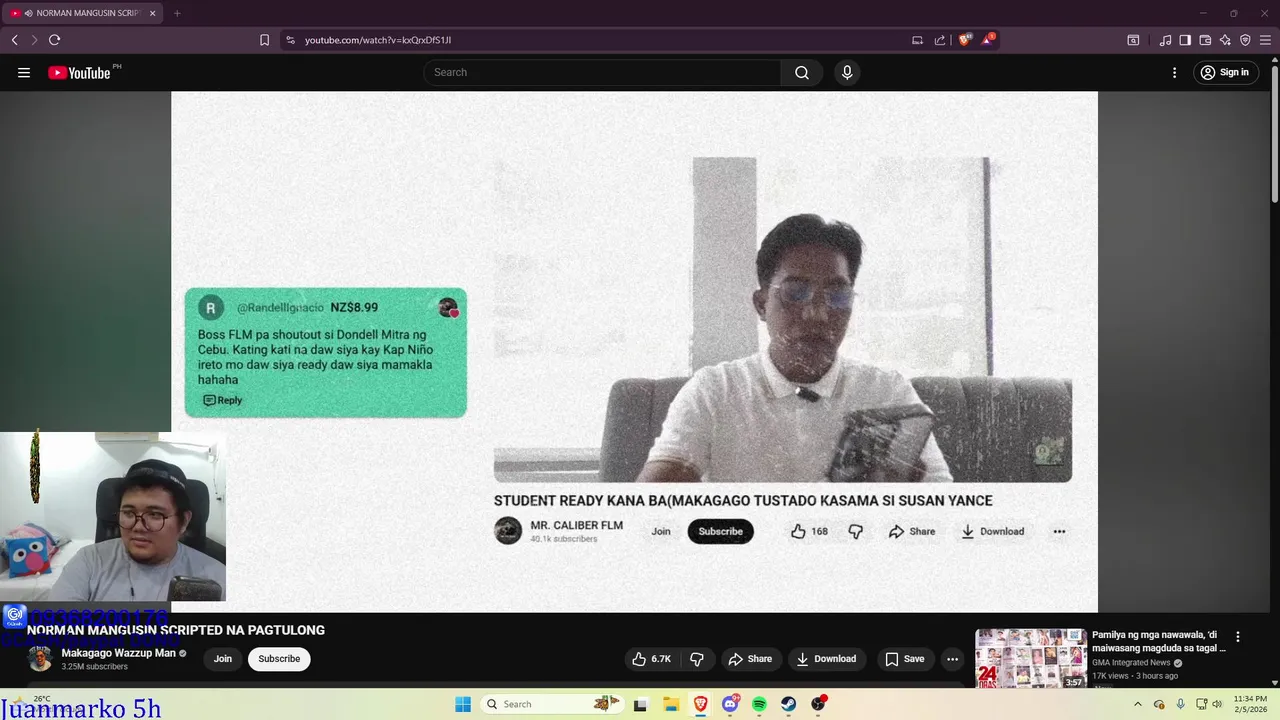Start voice search with microphone icon

847,72
